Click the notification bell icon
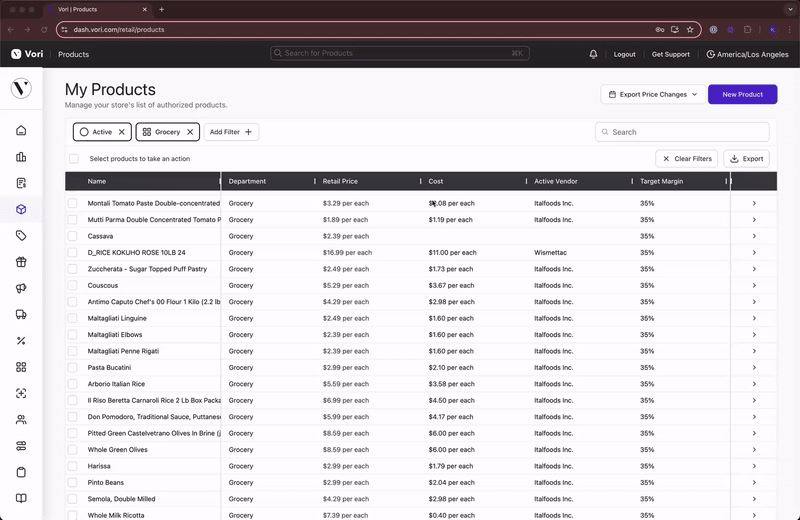This screenshot has width=800, height=520. [593, 54]
